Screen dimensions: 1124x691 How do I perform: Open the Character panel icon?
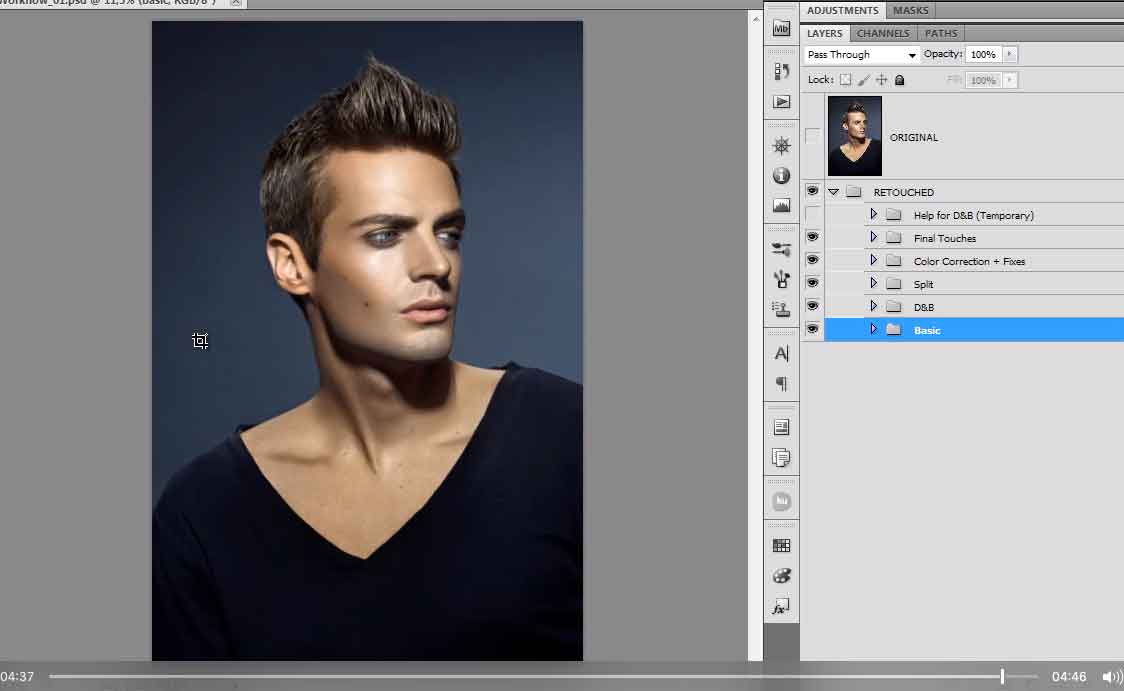pyautogui.click(x=781, y=353)
